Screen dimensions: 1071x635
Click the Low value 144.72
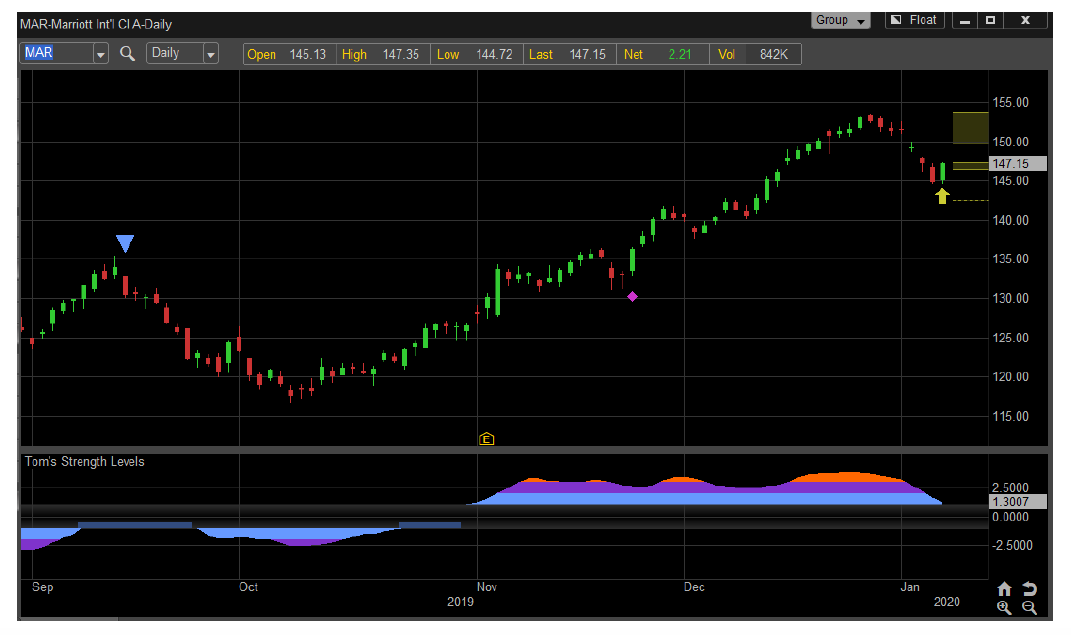point(494,55)
